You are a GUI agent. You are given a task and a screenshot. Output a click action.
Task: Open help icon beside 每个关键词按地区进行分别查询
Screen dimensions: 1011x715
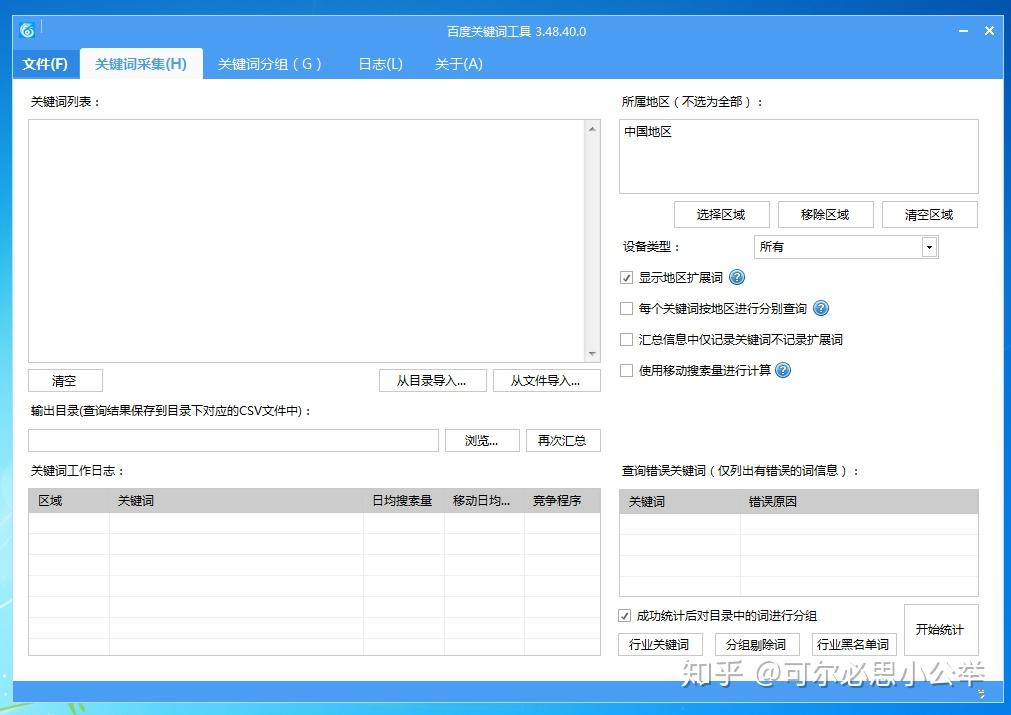[x=821, y=308]
